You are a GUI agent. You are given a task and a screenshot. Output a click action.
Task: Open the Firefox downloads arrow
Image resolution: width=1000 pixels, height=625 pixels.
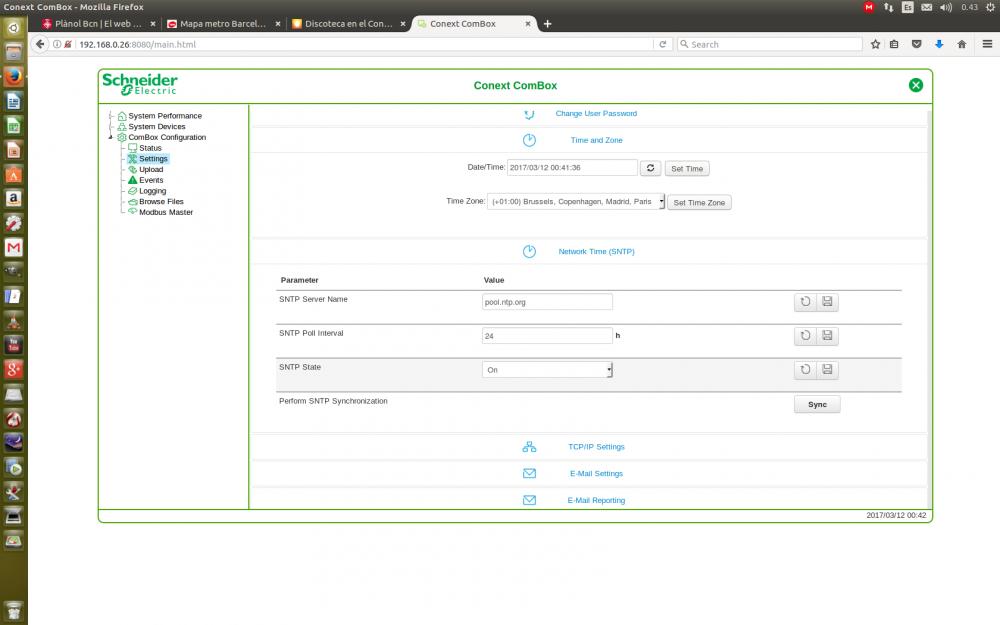(939, 45)
